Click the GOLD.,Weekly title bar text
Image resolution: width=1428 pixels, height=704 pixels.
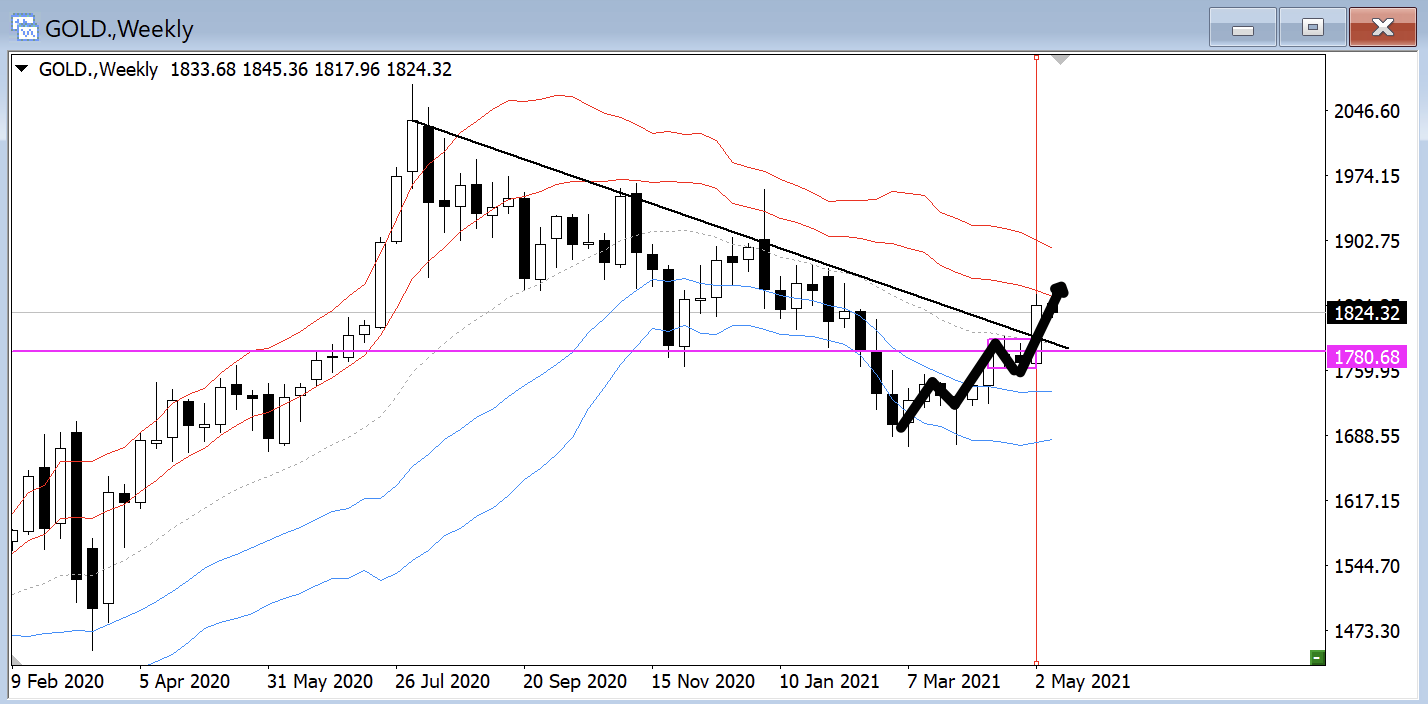pos(119,29)
